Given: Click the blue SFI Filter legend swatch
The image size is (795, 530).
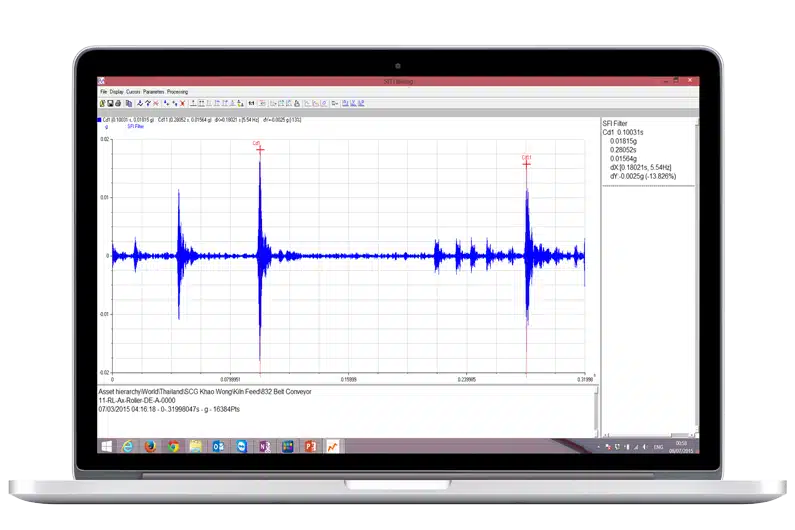Looking at the screenshot, I should click(99, 119).
